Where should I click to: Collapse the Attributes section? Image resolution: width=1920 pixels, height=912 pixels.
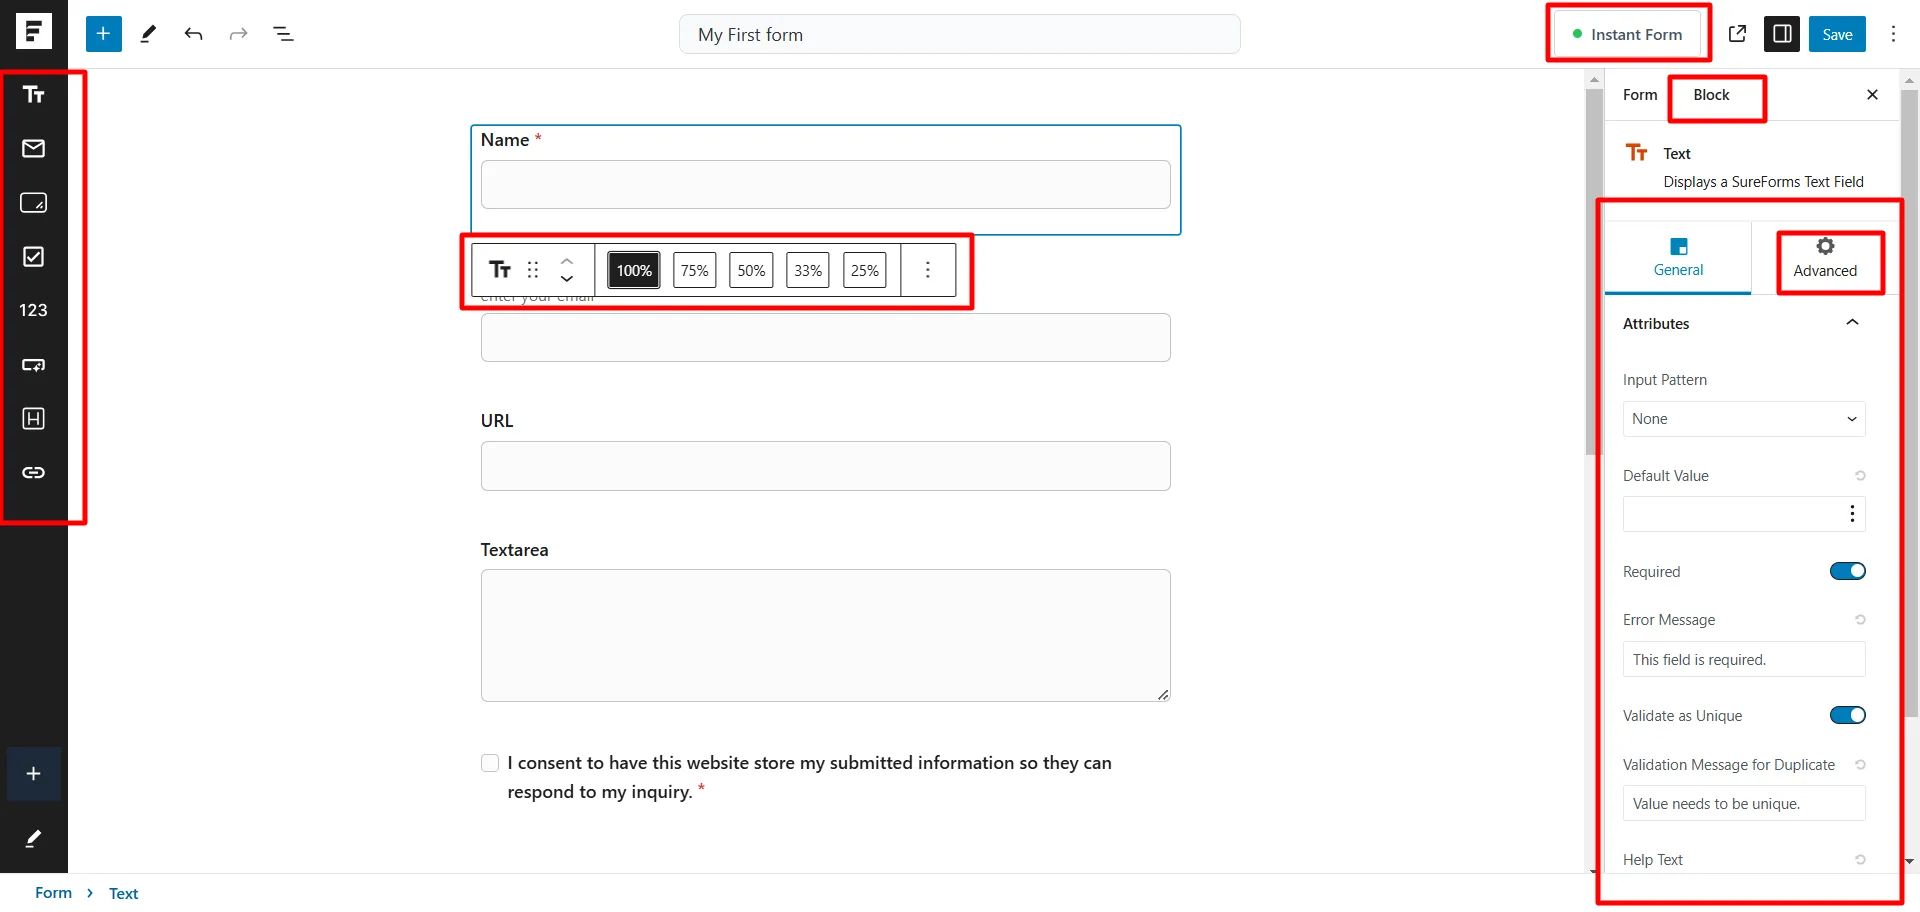coord(1853,322)
